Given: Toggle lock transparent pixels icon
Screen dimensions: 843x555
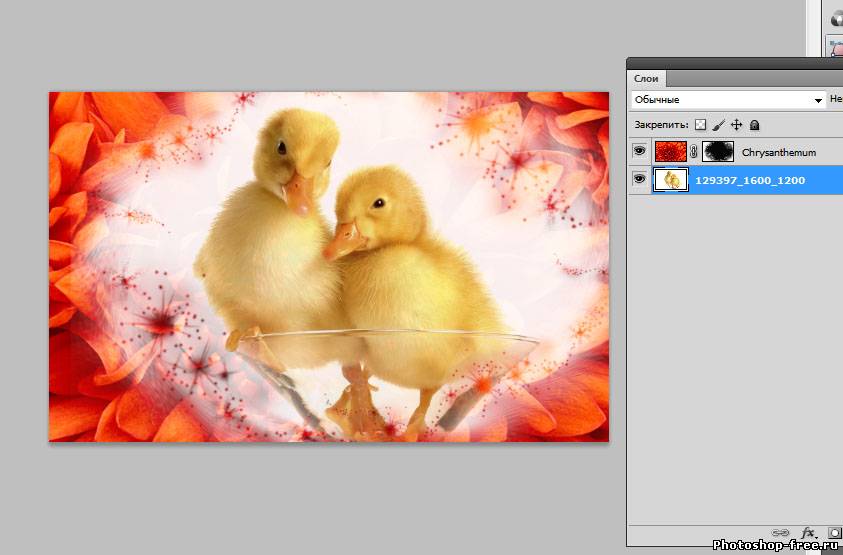Looking at the screenshot, I should [700, 125].
